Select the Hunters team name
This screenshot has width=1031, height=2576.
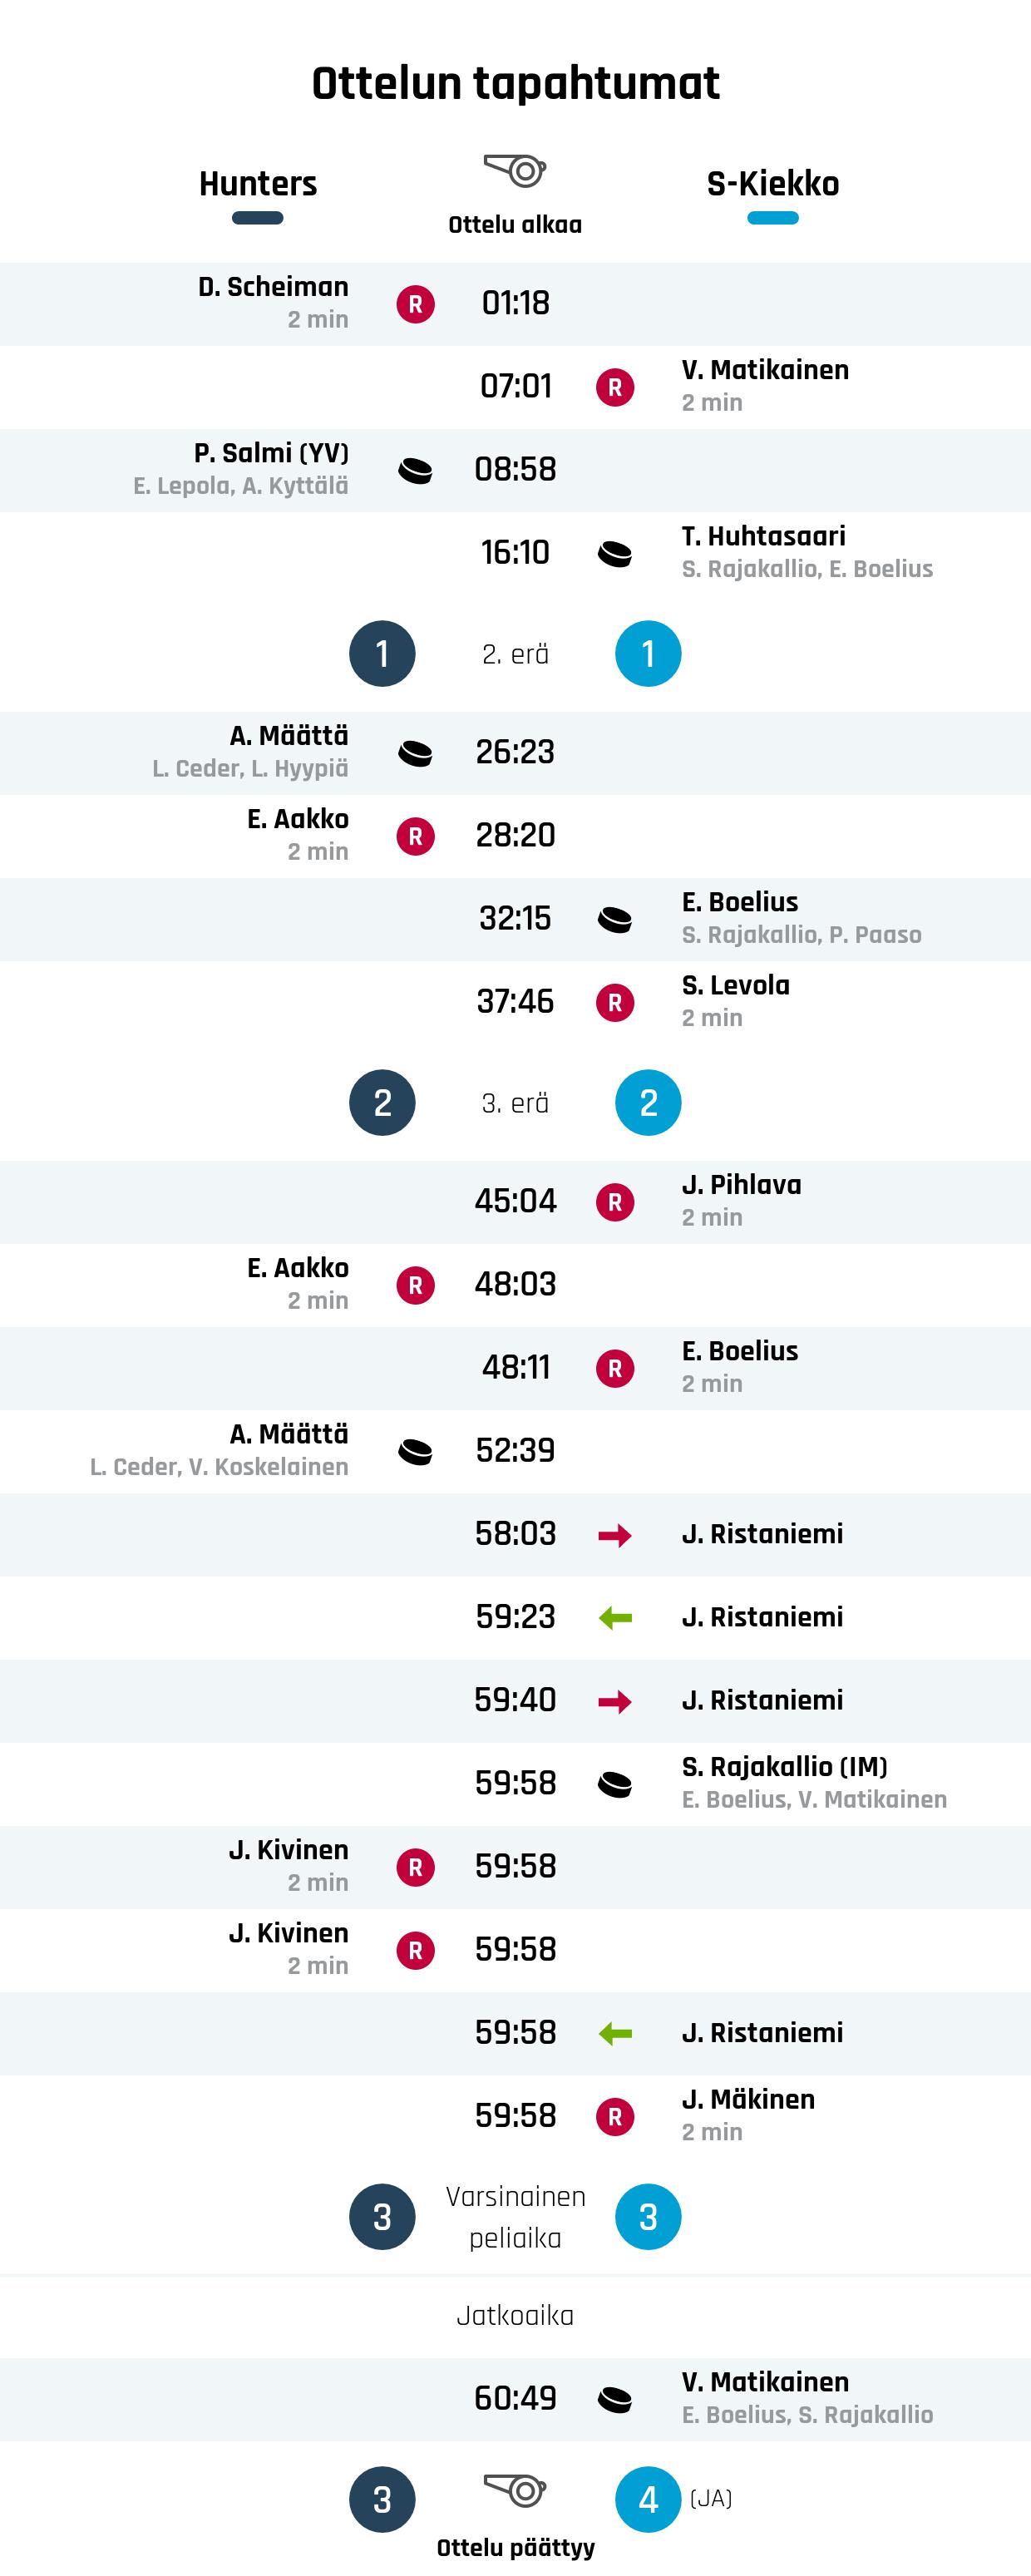click(258, 184)
